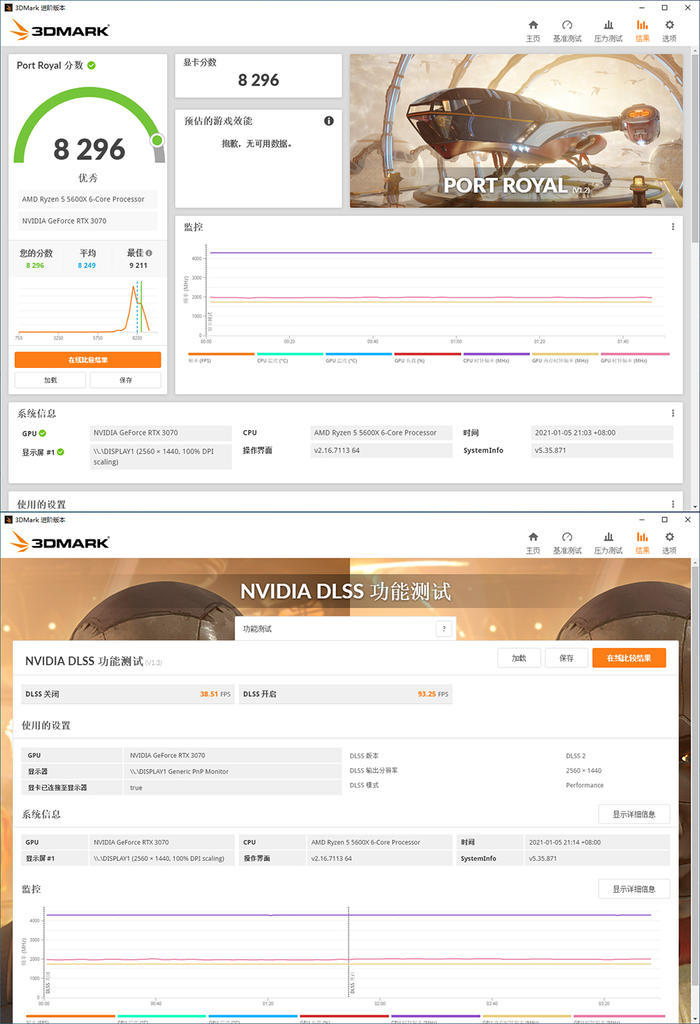Toggle the CPU 时钟频率 (MHz) legend in Port Royal monitoring
The width and height of the screenshot is (700, 1024).
496,357
